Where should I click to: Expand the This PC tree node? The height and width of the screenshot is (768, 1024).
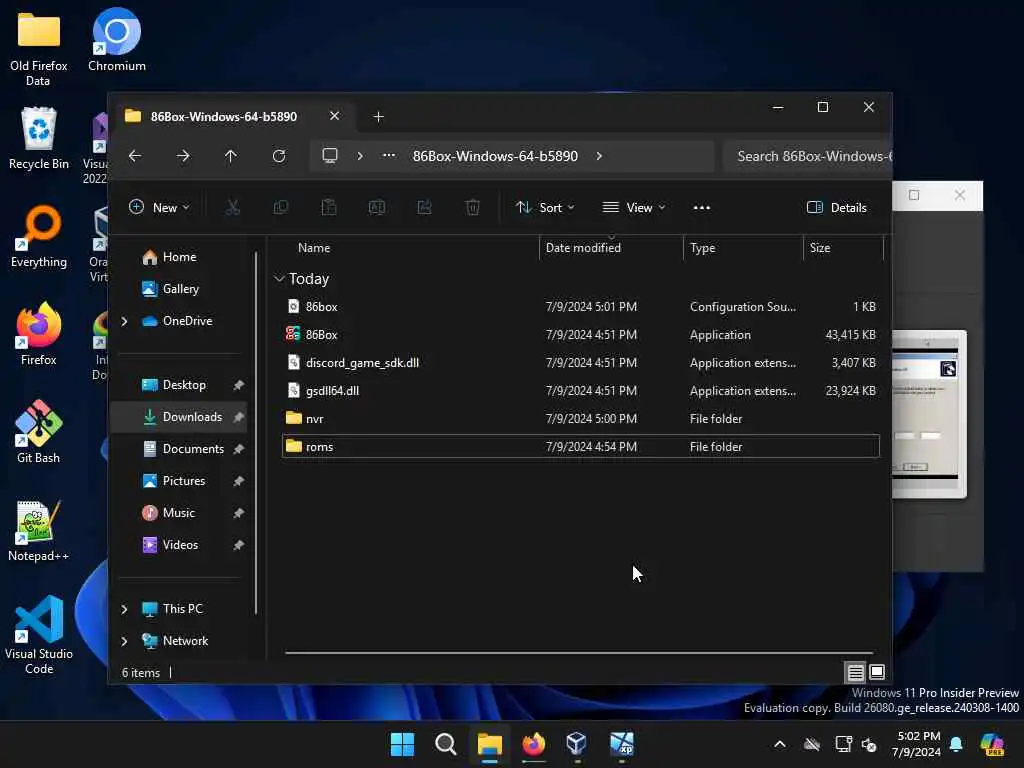pyautogui.click(x=124, y=609)
